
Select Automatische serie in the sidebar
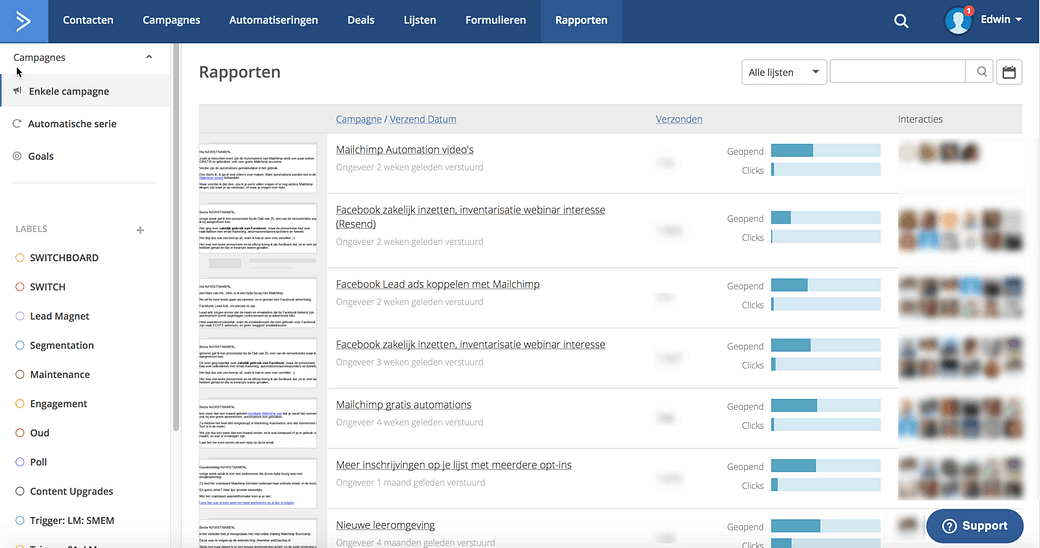pos(72,124)
